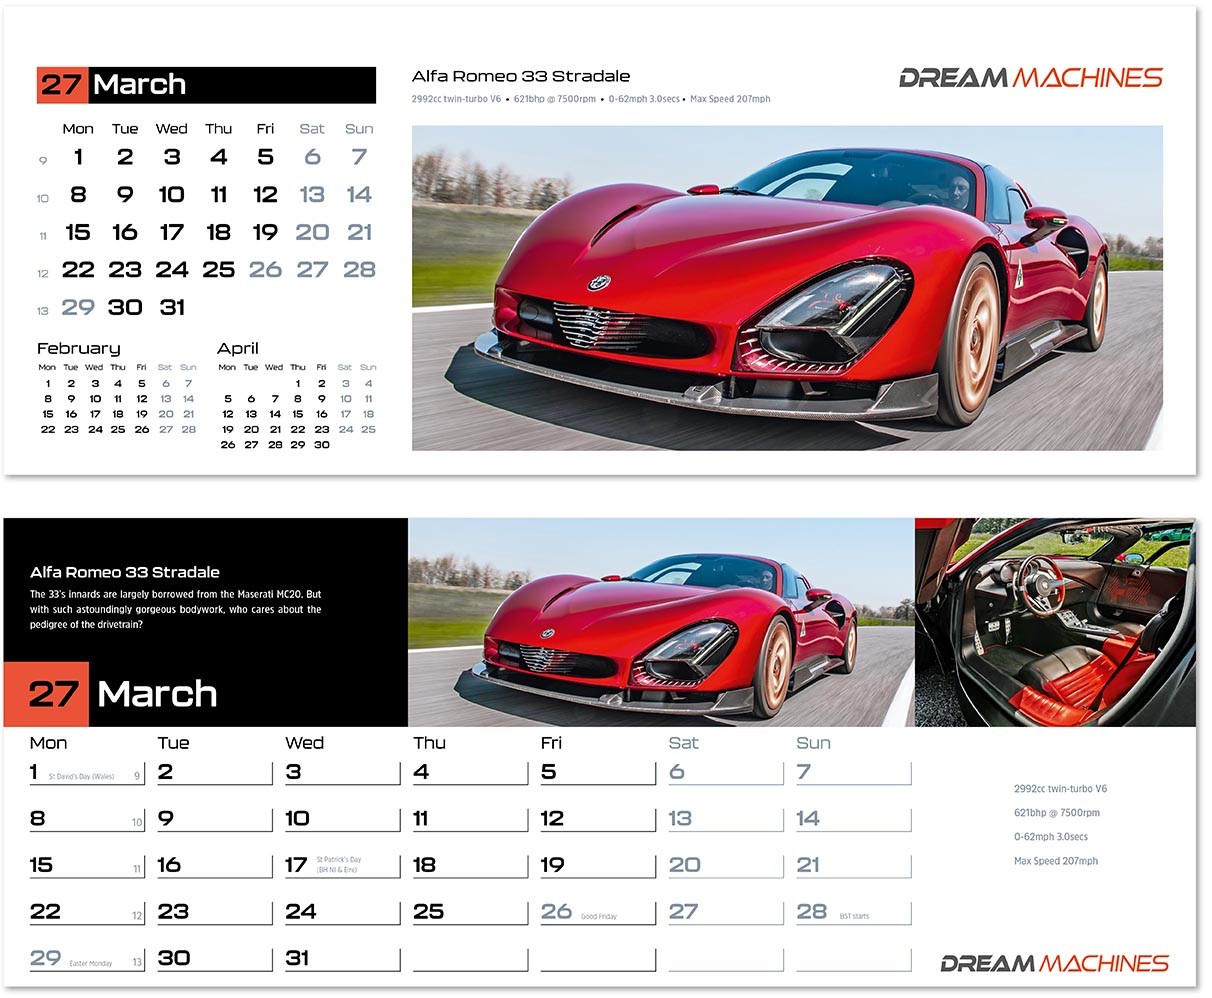Select the Alfa Romeo interior photo

click(1055, 620)
